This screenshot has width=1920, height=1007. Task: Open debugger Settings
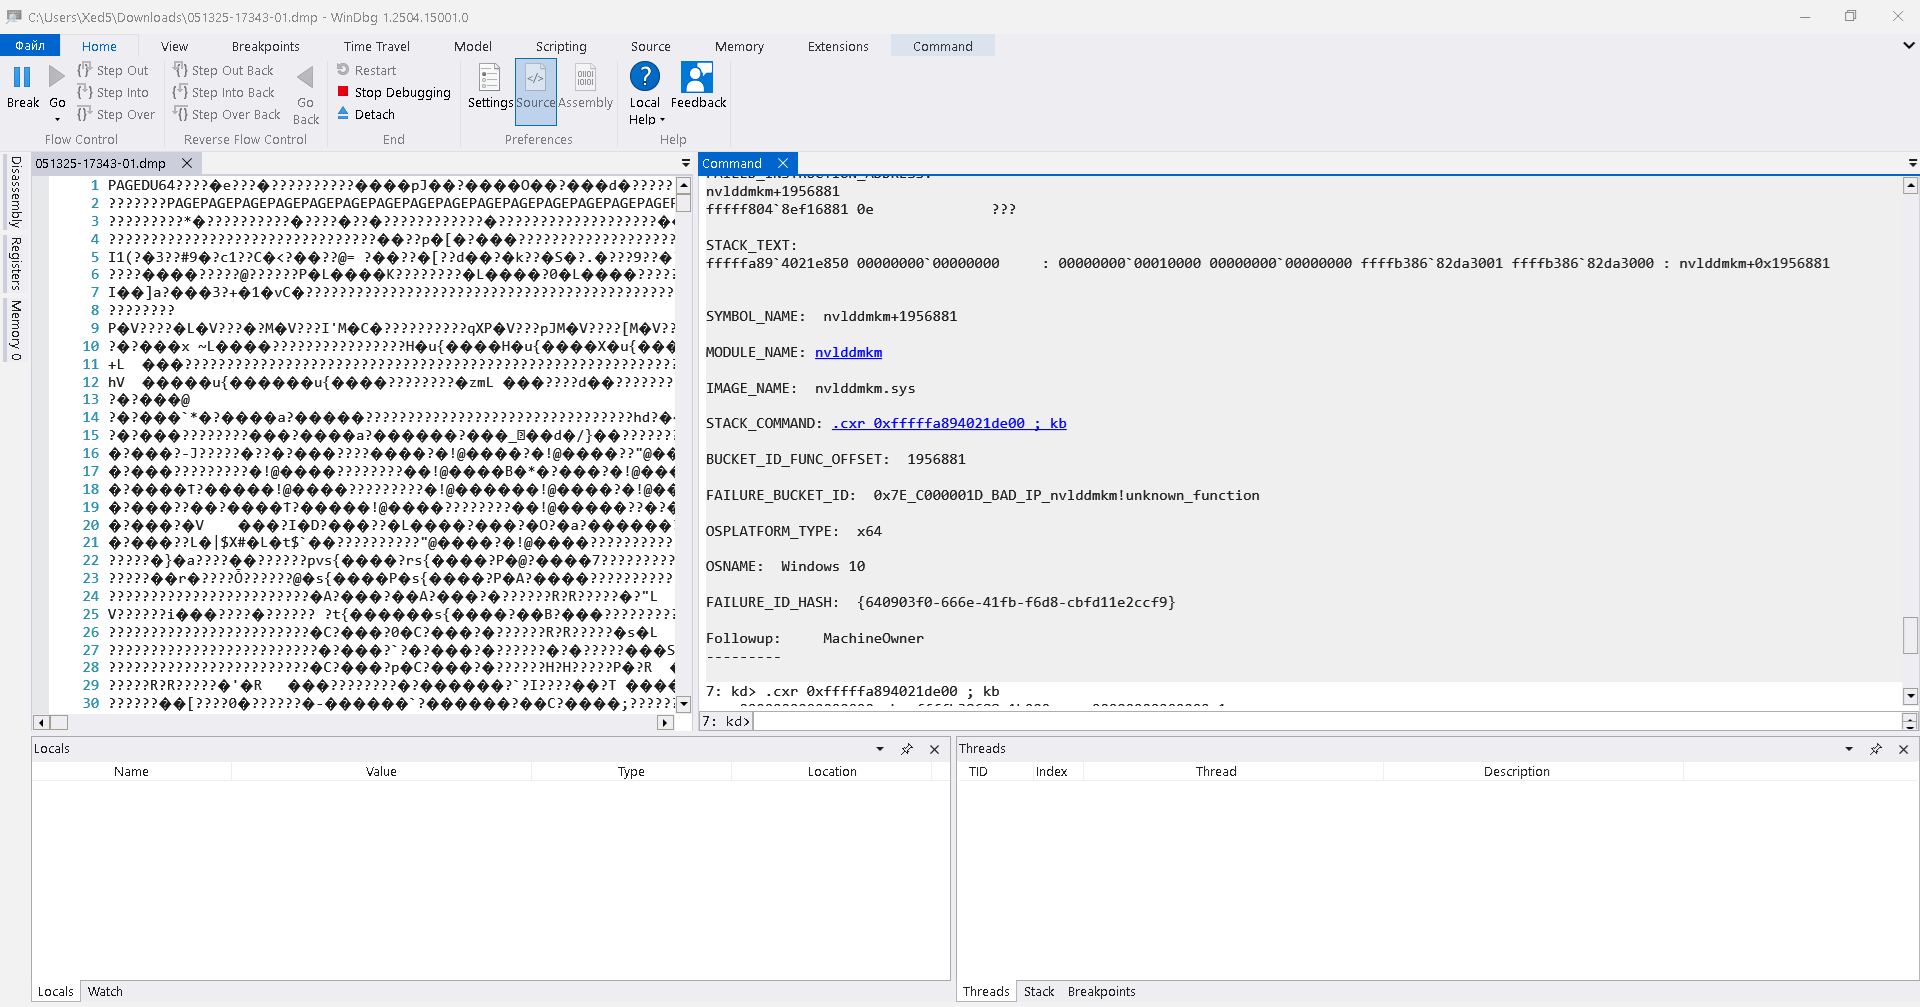point(490,86)
